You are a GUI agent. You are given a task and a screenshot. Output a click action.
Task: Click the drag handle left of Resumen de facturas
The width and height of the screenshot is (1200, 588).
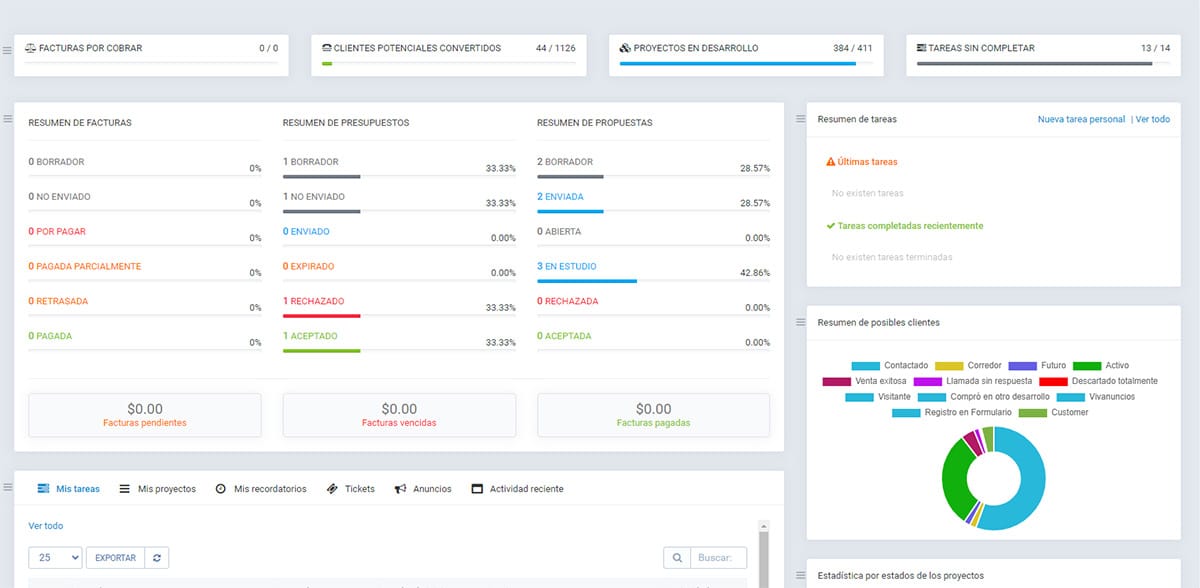[x=8, y=119]
